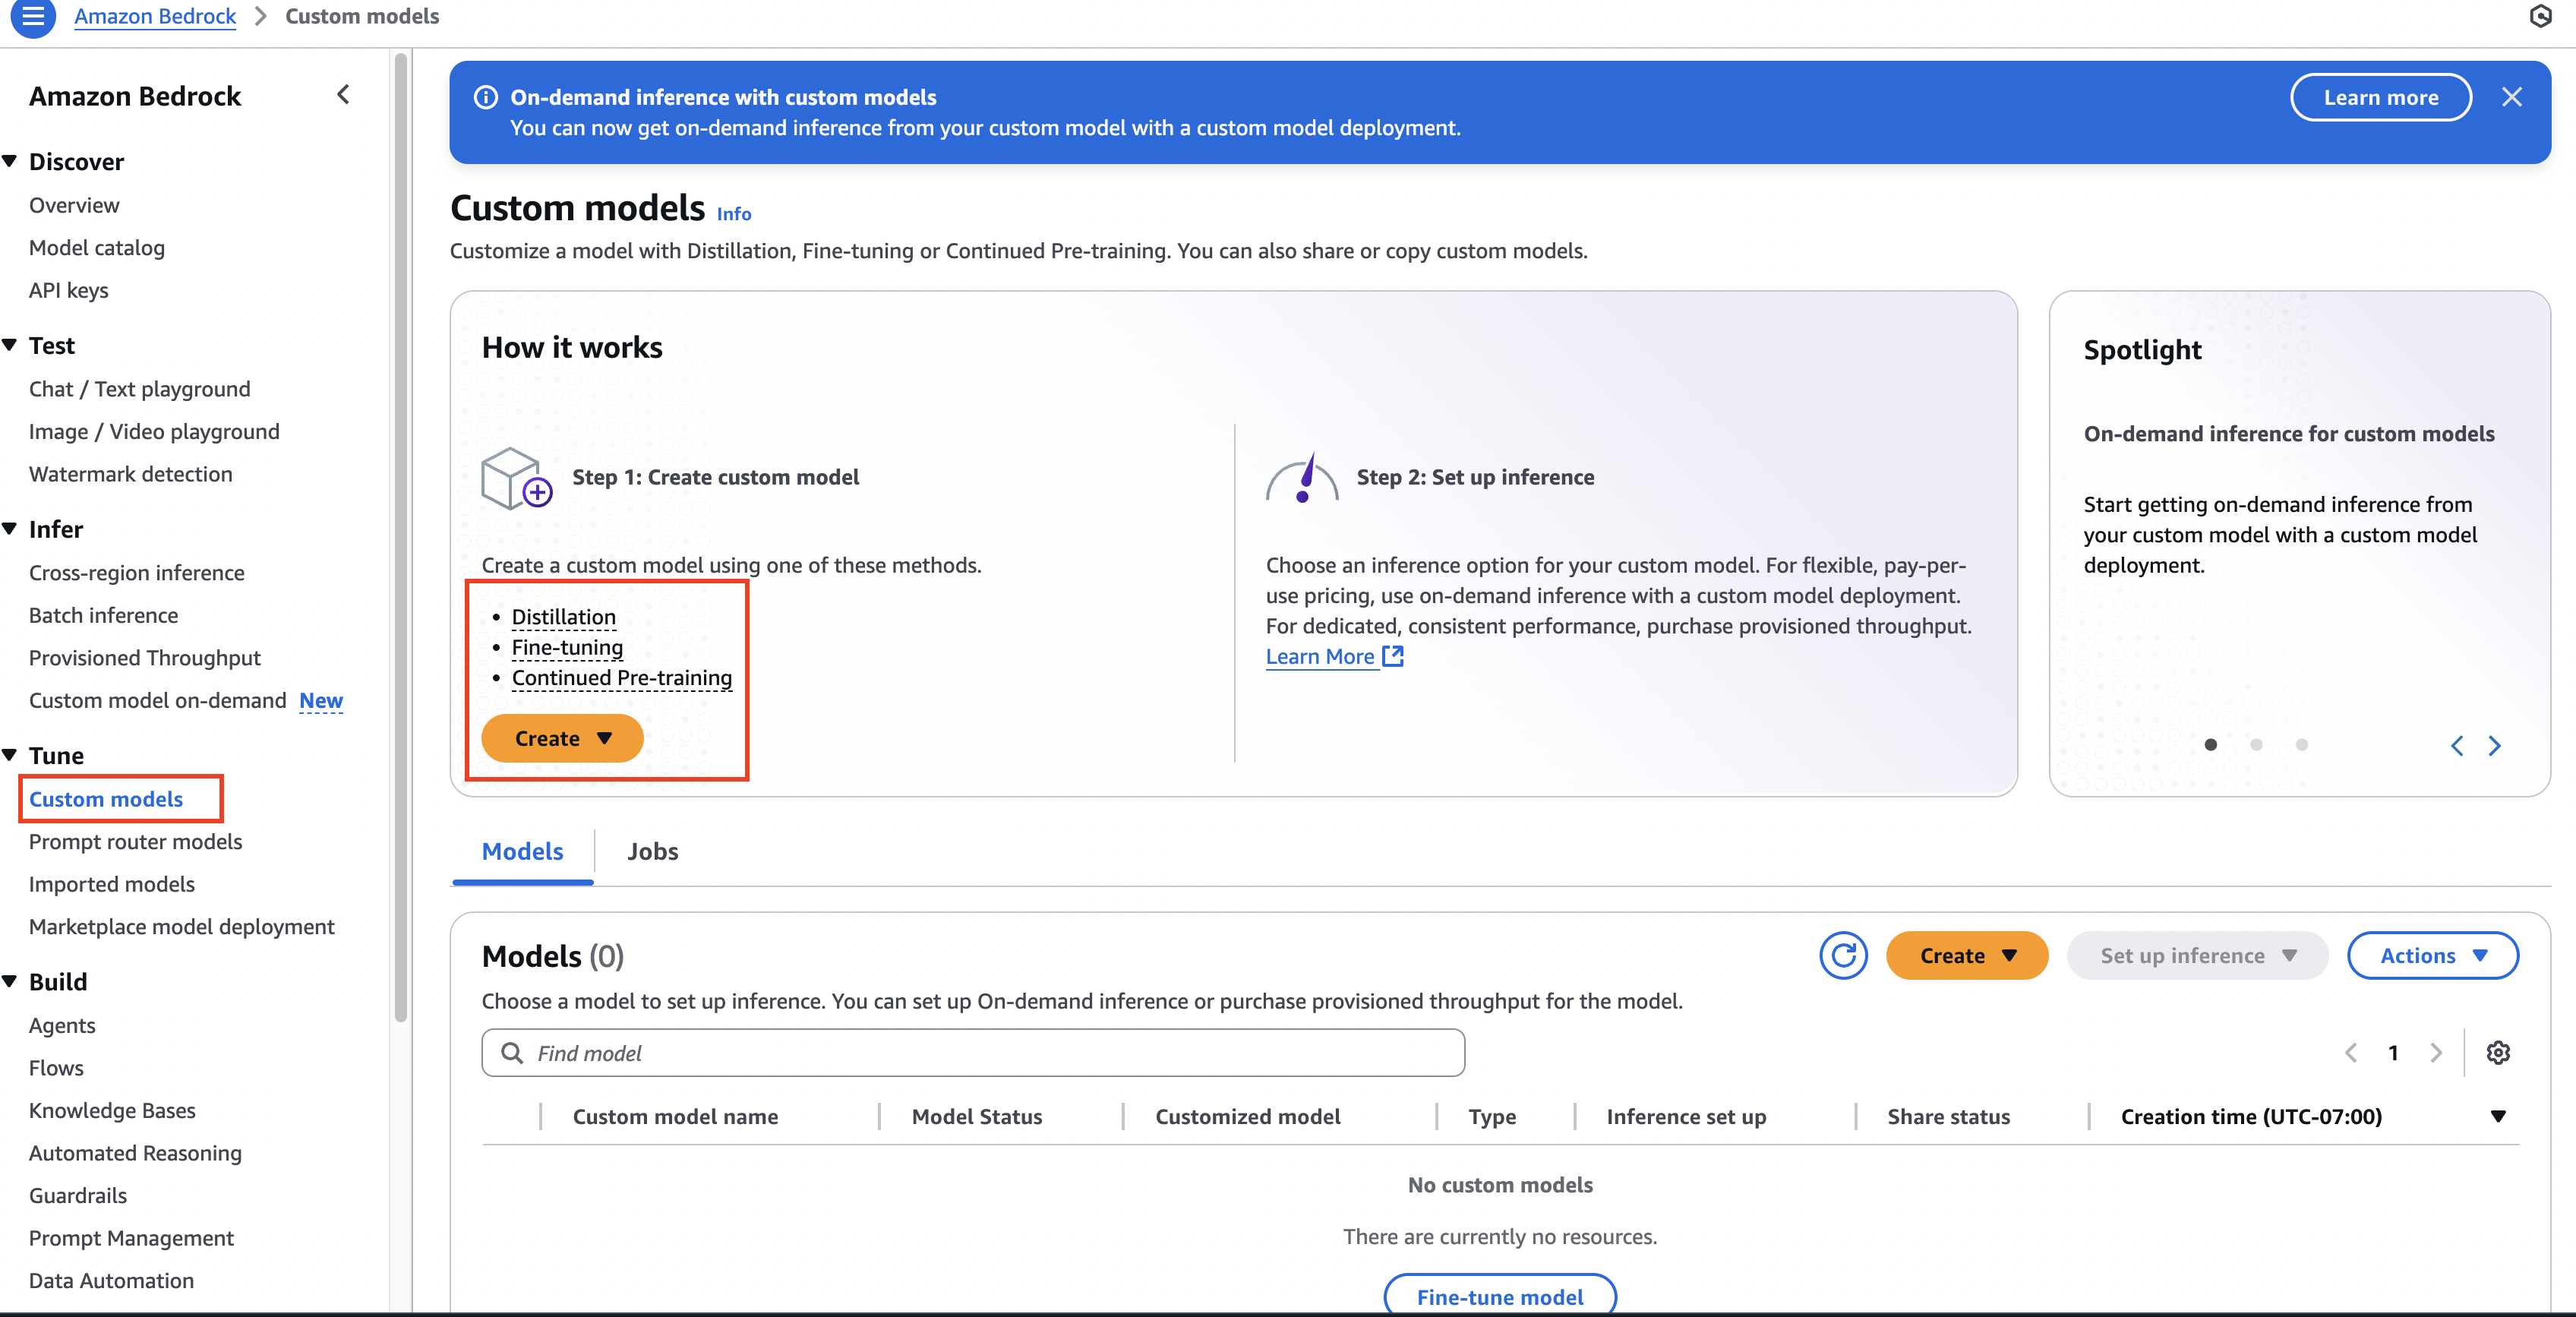Screen dimensions: 2576x1317
Task: Collapse the Discover sidebar section
Action: 11,161
